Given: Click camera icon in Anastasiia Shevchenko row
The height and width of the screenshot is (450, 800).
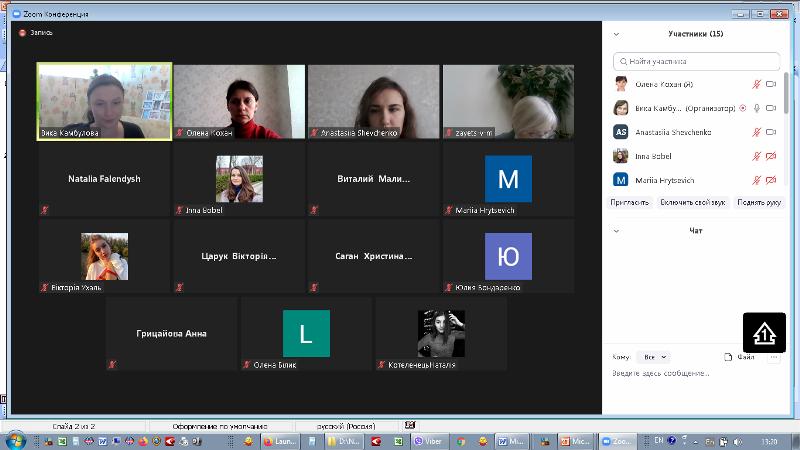Looking at the screenshot, I should (771, 132).
